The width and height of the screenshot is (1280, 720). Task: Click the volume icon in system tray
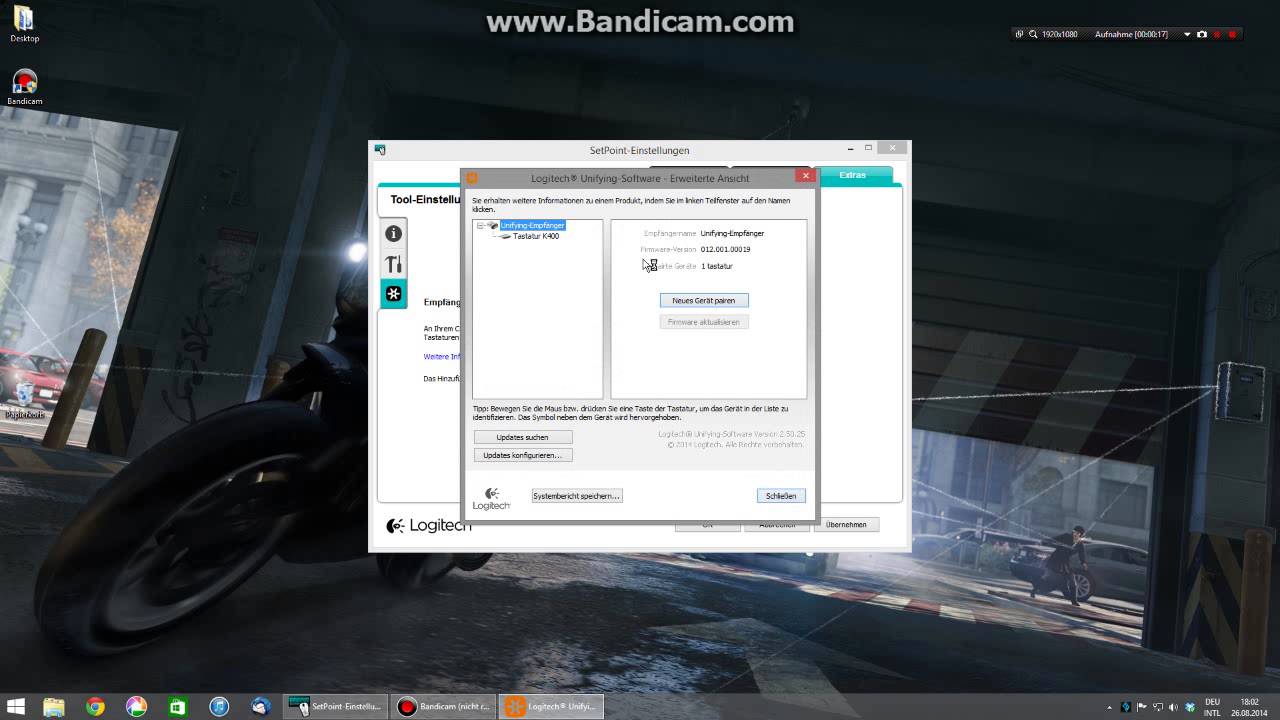[1173, 707]
